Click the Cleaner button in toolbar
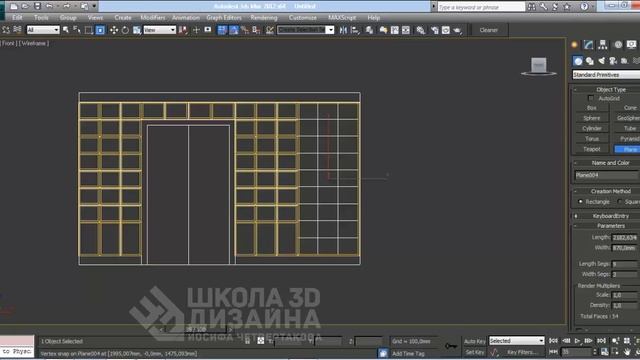The height and width of the screenshot is (360, 640). (489, 30)
